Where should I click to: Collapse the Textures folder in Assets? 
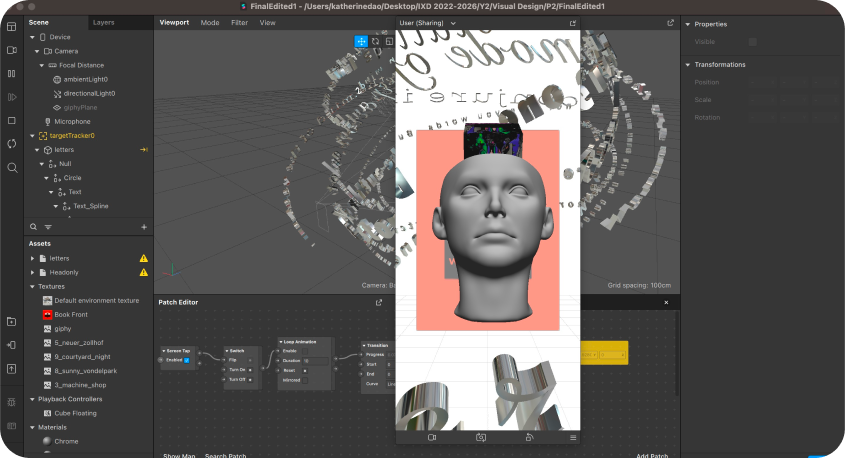pyautogui.click(x=33, y=286)
